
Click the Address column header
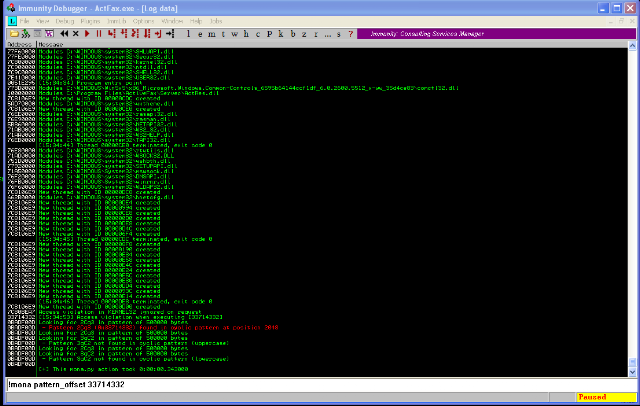coord(21,44)
